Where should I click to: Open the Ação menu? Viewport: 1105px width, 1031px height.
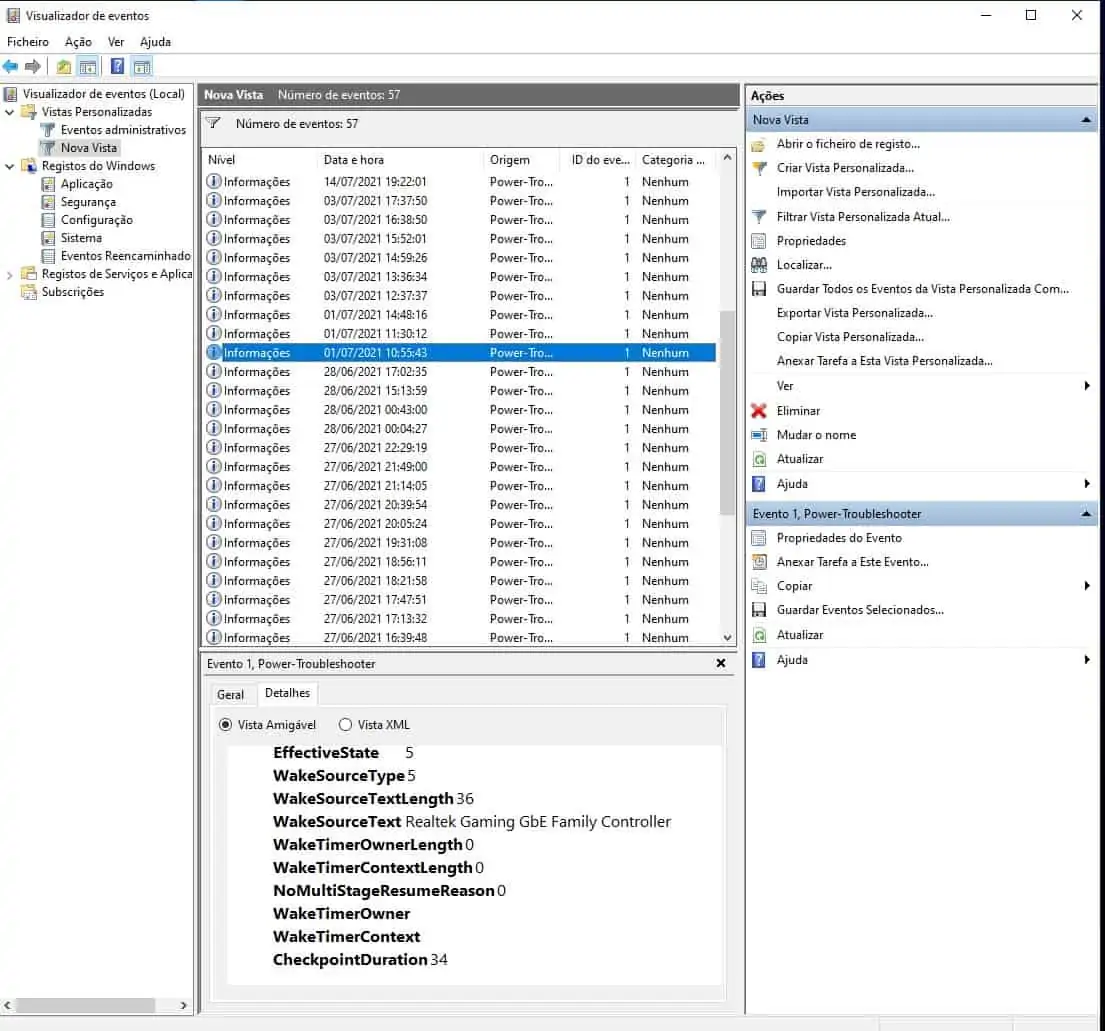coord(78,42)
